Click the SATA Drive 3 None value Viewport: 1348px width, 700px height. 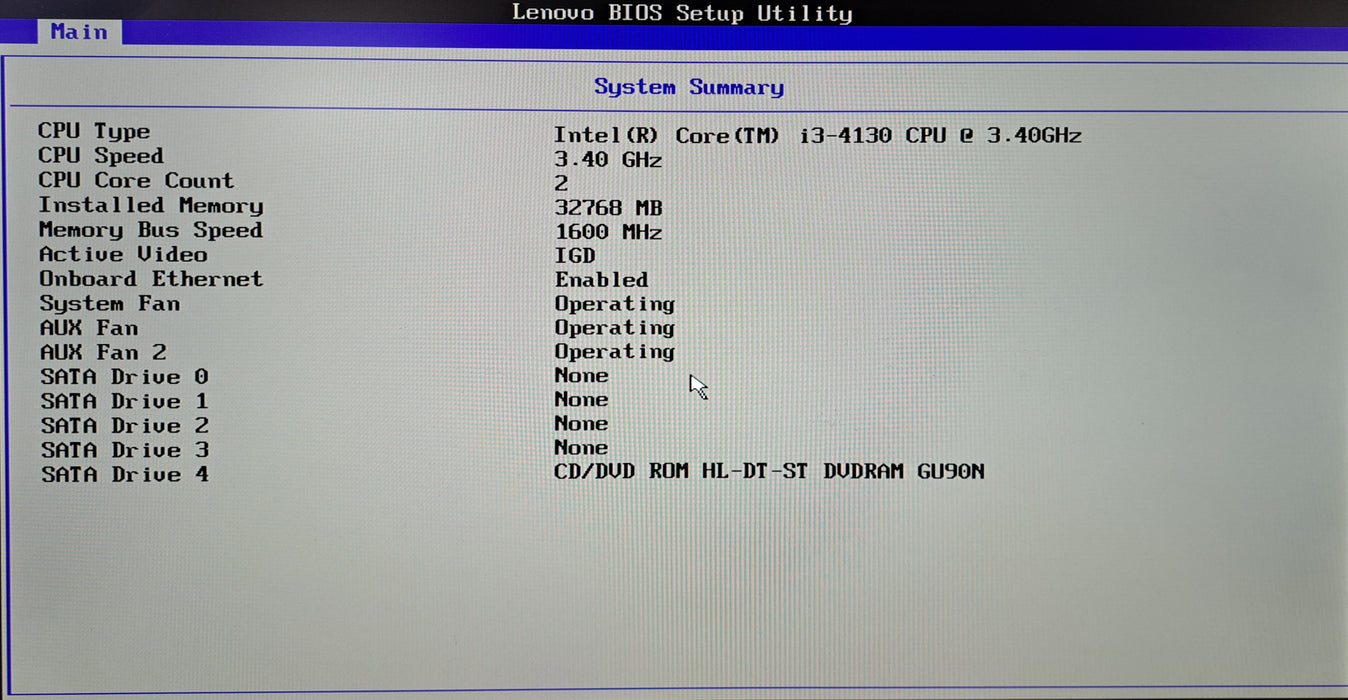coord(581,447)
